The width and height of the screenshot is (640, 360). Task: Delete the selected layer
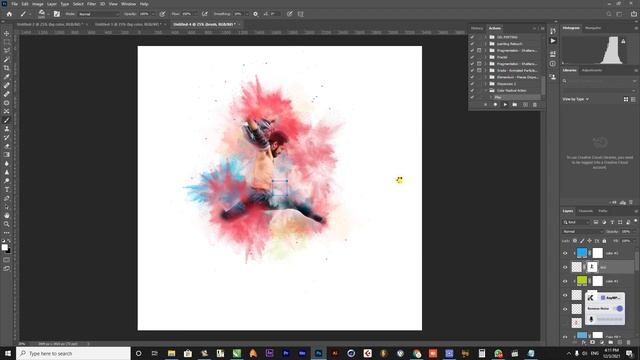629,342
